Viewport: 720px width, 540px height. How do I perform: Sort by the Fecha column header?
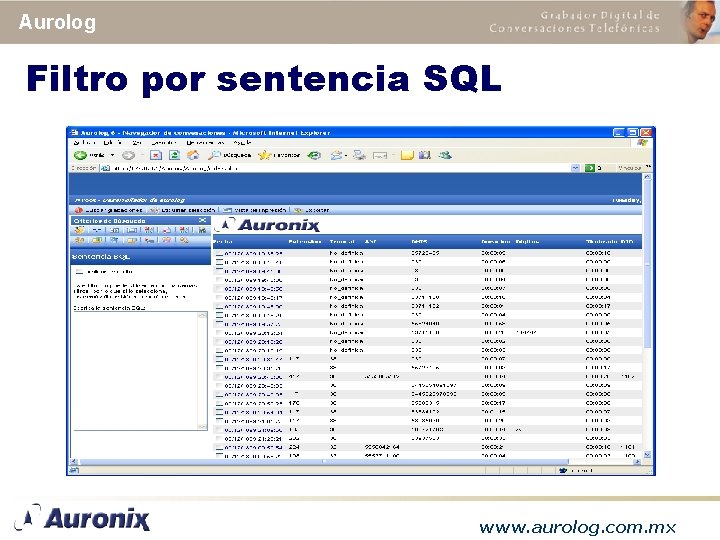point(223,242)
